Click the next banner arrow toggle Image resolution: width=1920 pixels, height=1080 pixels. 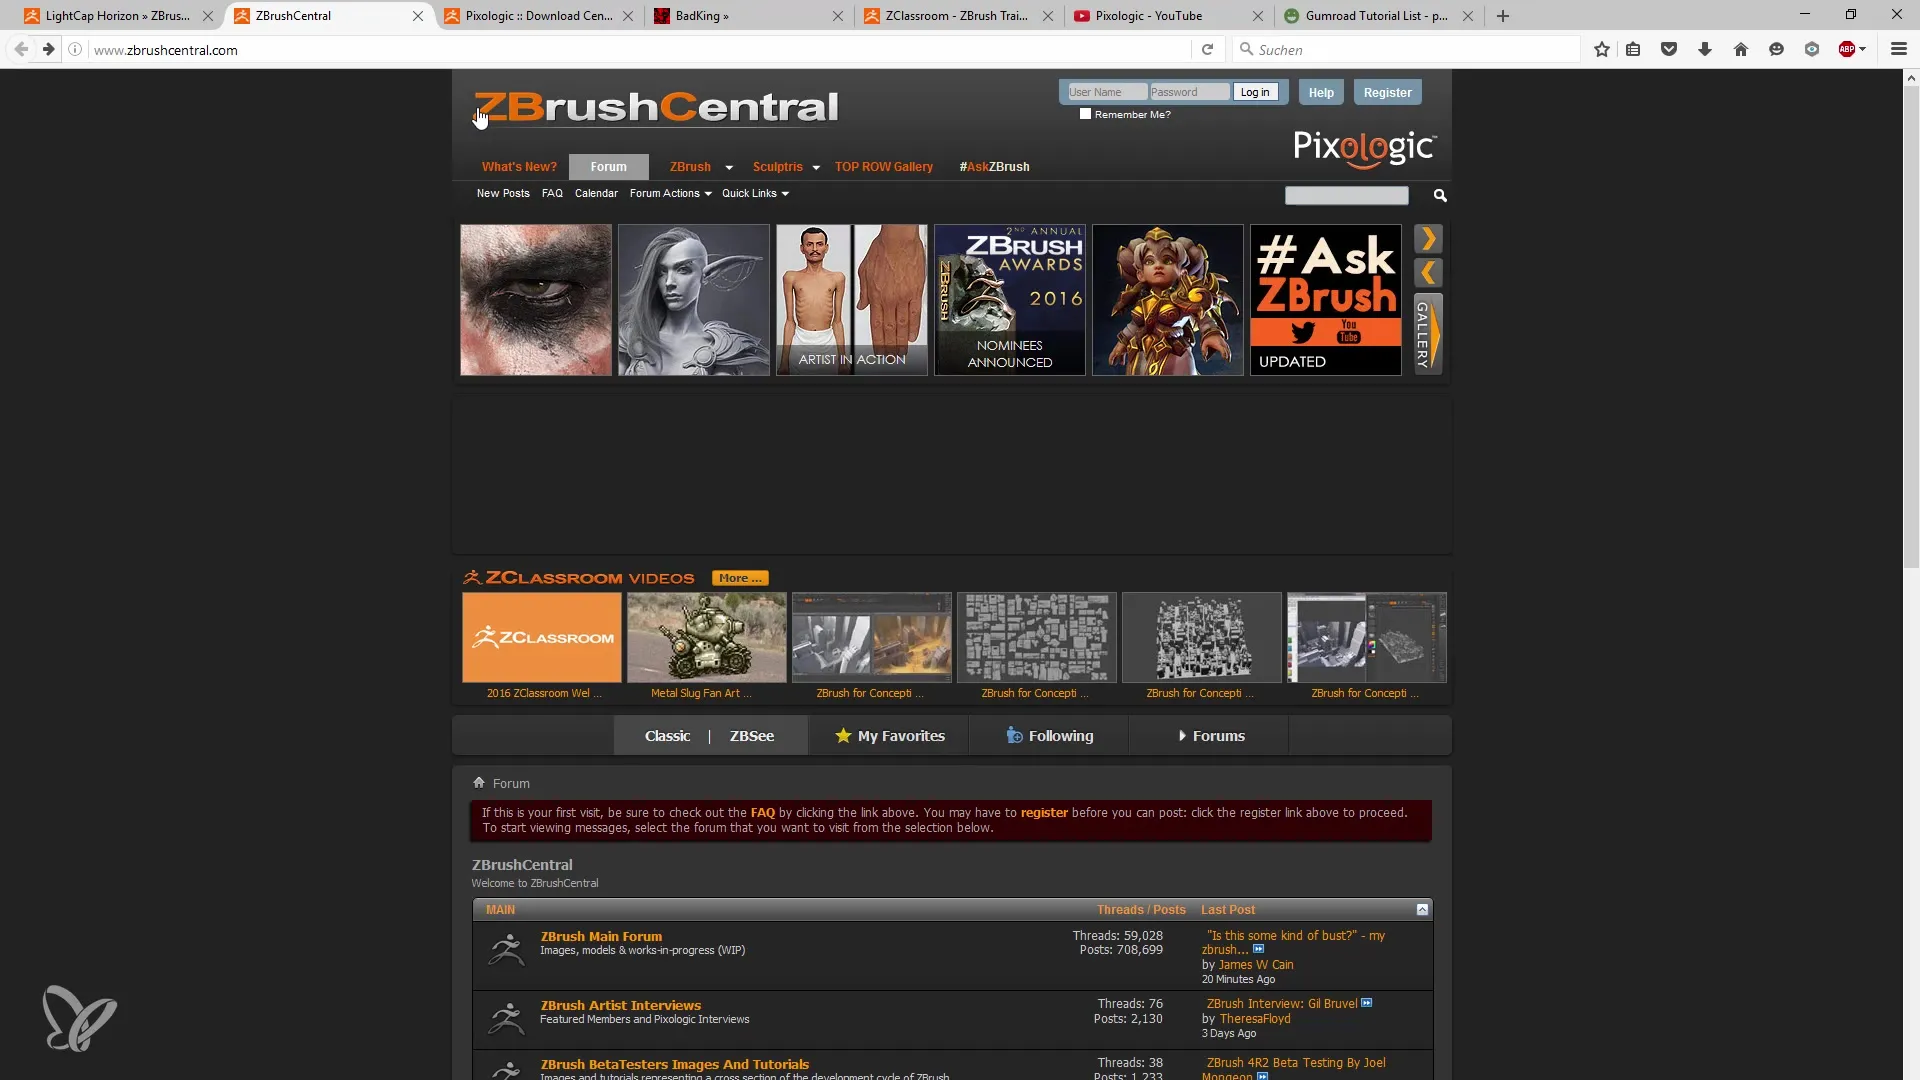[x=1429, y=239]
